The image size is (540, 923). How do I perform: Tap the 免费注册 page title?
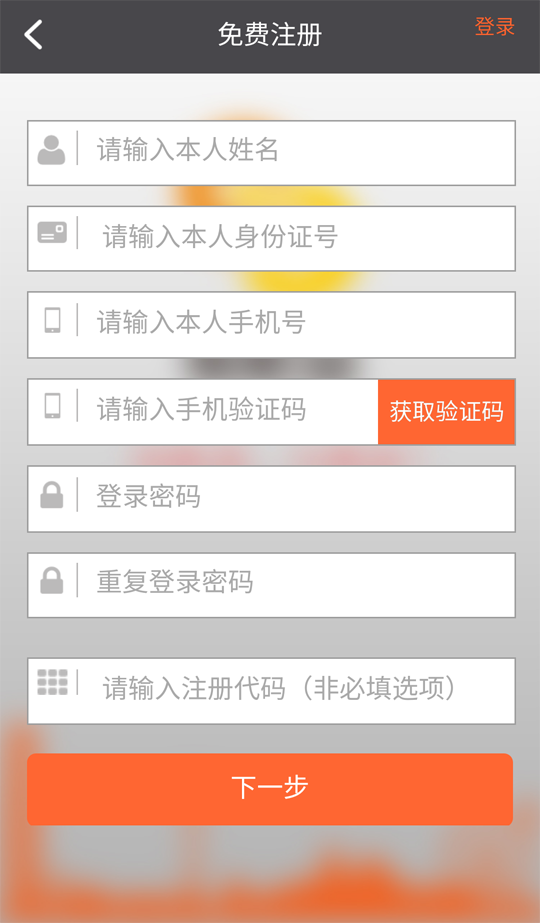pos(270,35)
